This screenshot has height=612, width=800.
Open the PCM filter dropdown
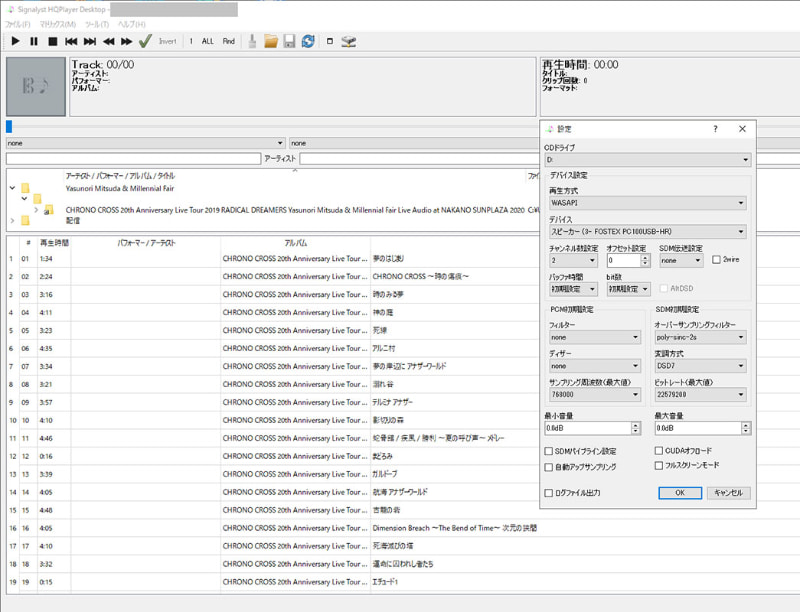point(595,337)
